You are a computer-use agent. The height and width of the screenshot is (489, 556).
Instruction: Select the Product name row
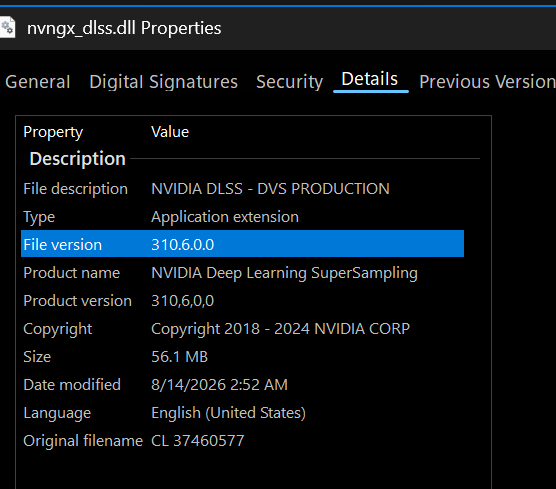[x=243, y=273]
